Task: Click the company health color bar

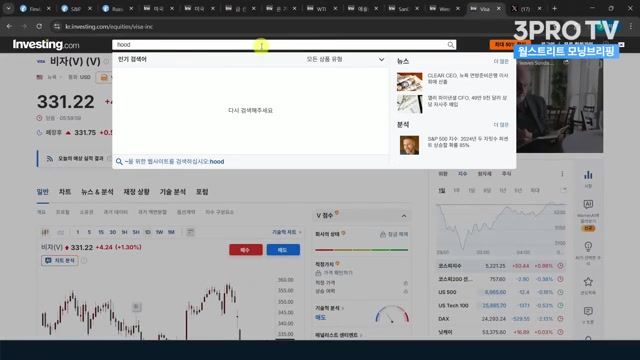Action: [x=361, y=250]
